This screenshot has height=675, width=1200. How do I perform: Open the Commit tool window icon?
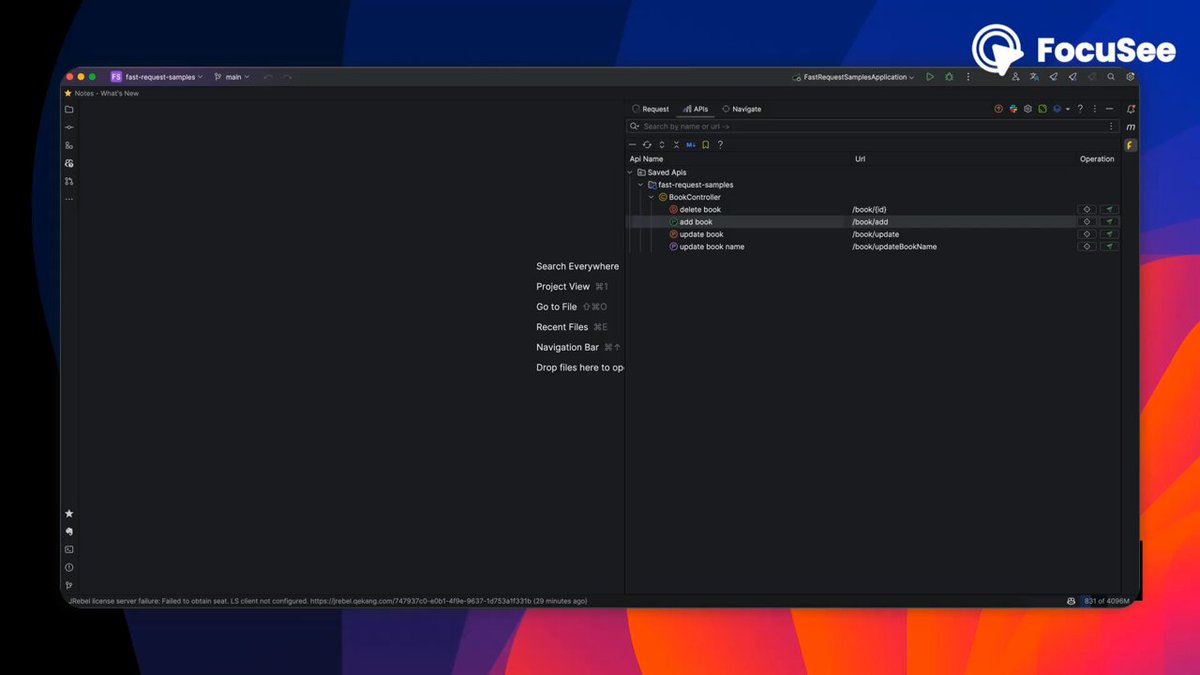point(69,127)
